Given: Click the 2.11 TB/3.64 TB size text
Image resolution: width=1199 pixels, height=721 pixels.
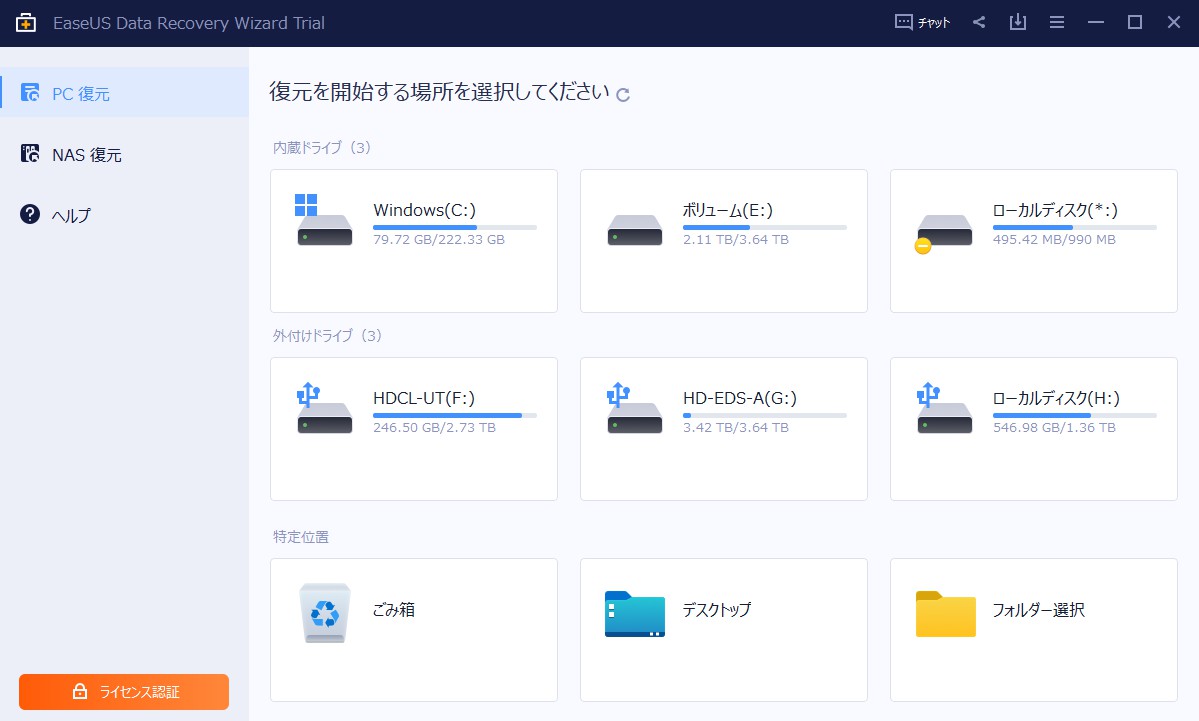Looking at the screenshot, I should (x=736, y=239).
